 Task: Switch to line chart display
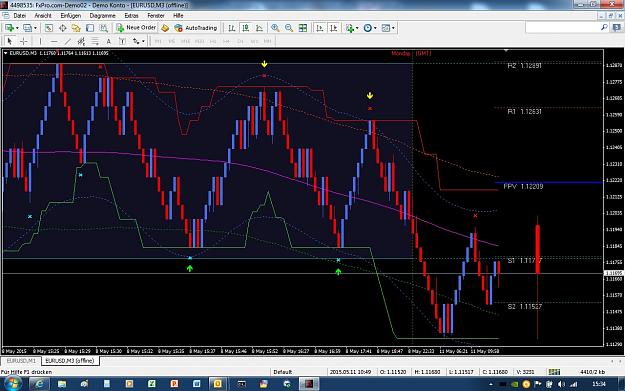point(259,28)
